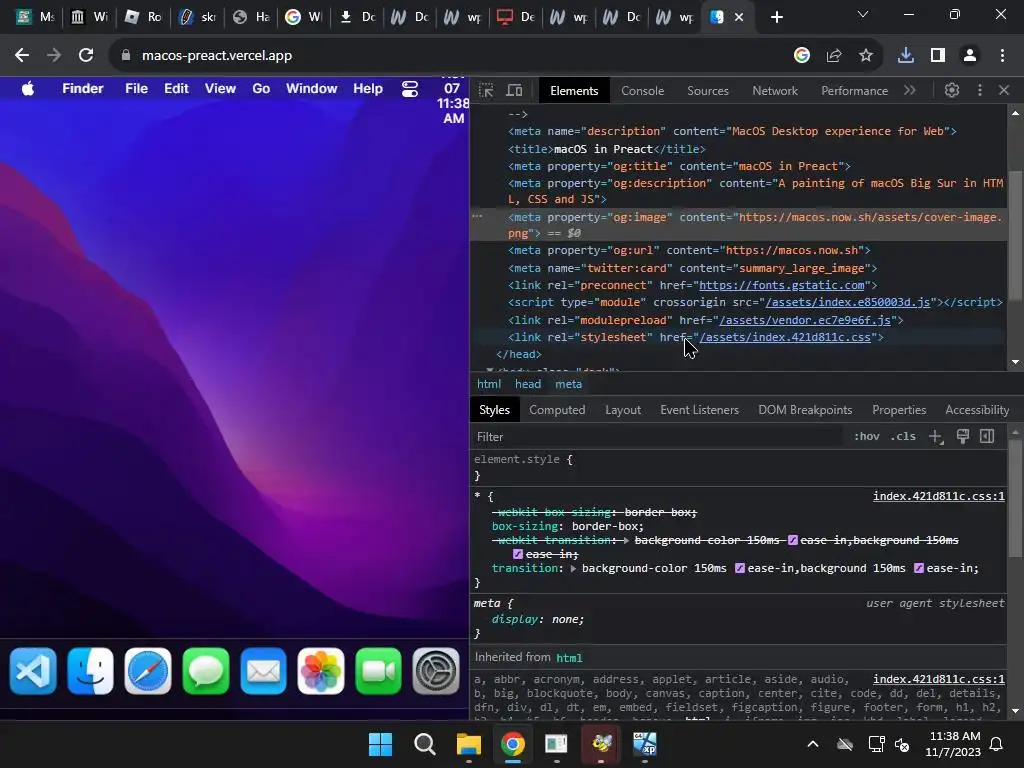
Task: Open Chrome profile avatar
Action: tap(970, 56)
